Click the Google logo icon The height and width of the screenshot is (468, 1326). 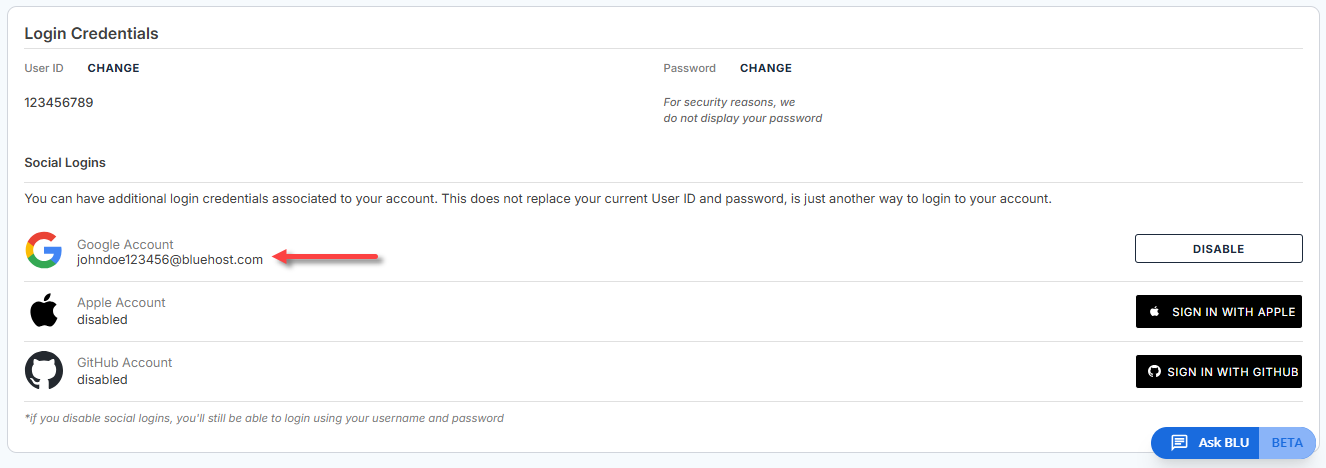coord(44,251)
